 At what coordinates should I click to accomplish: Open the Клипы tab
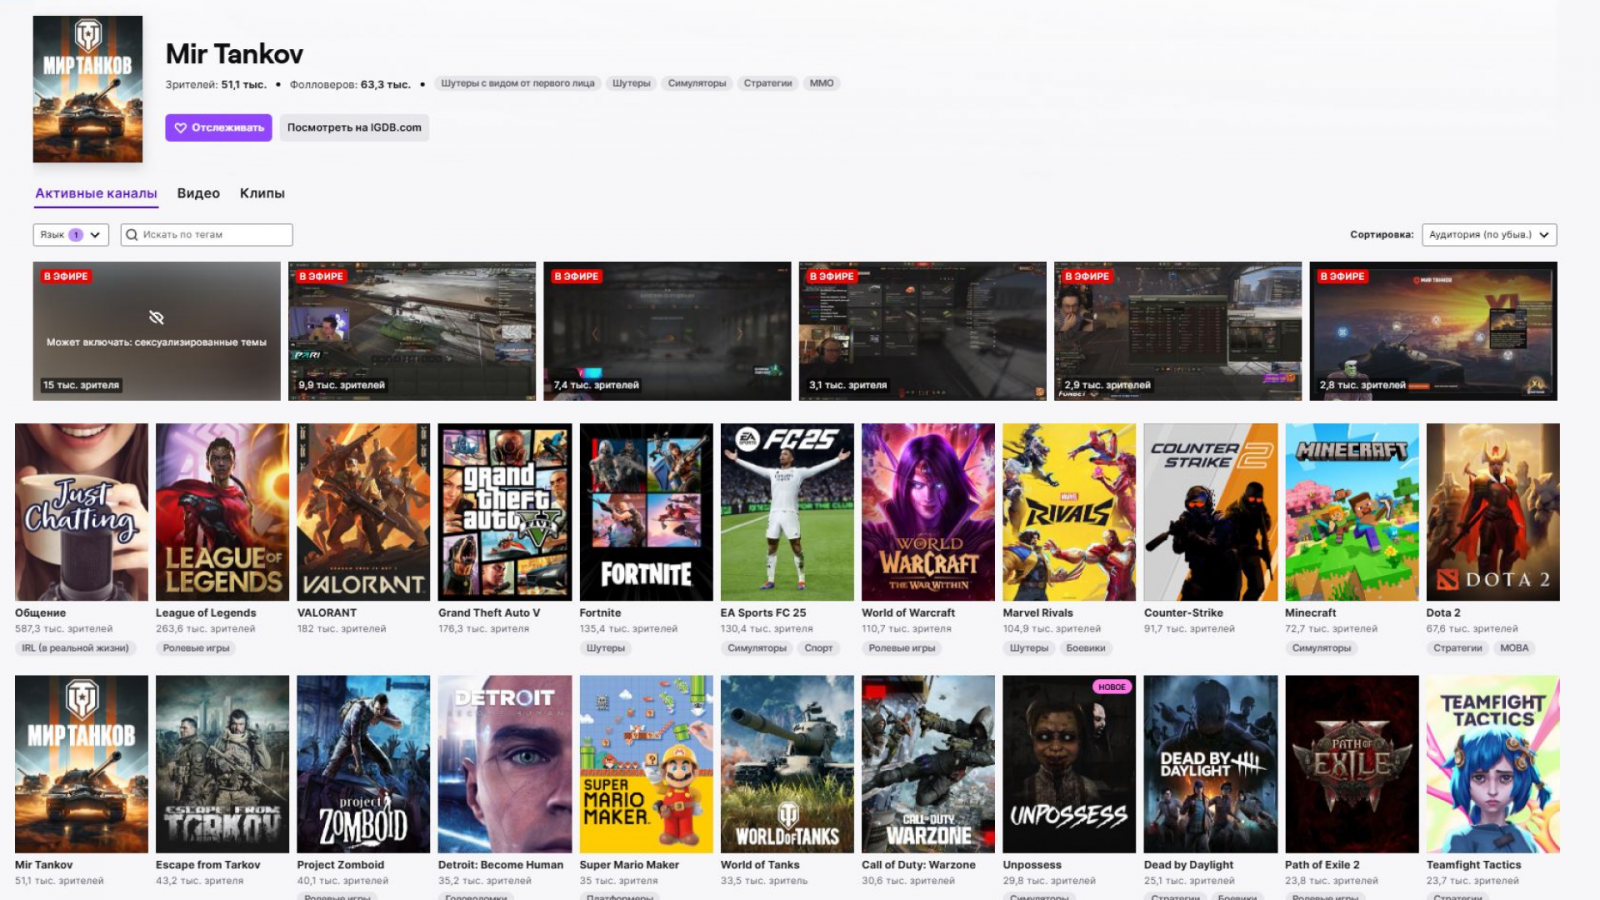262,193
